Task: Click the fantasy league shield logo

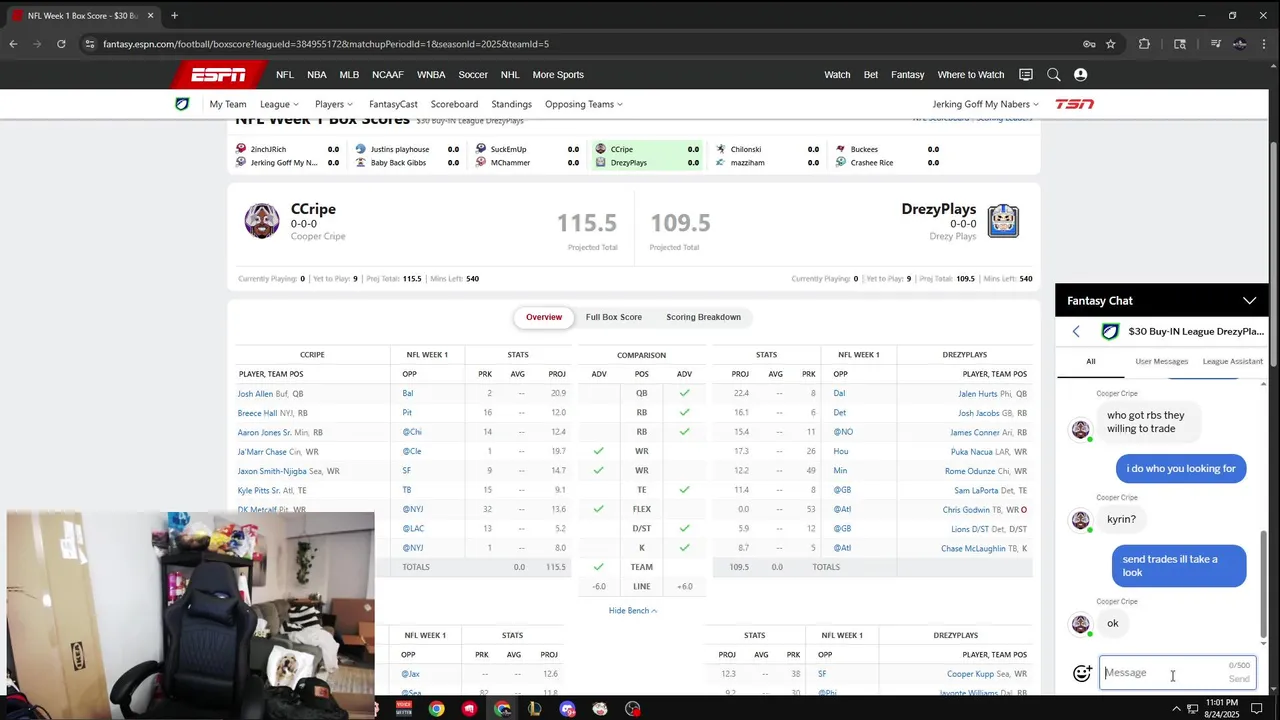Action: [182, 104]
